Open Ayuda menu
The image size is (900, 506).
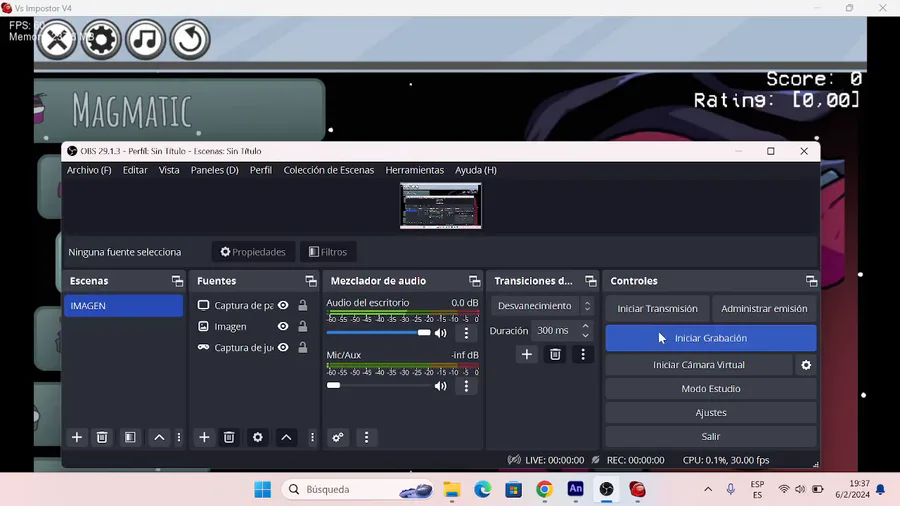pyautogui.click(x=476, y=170)
